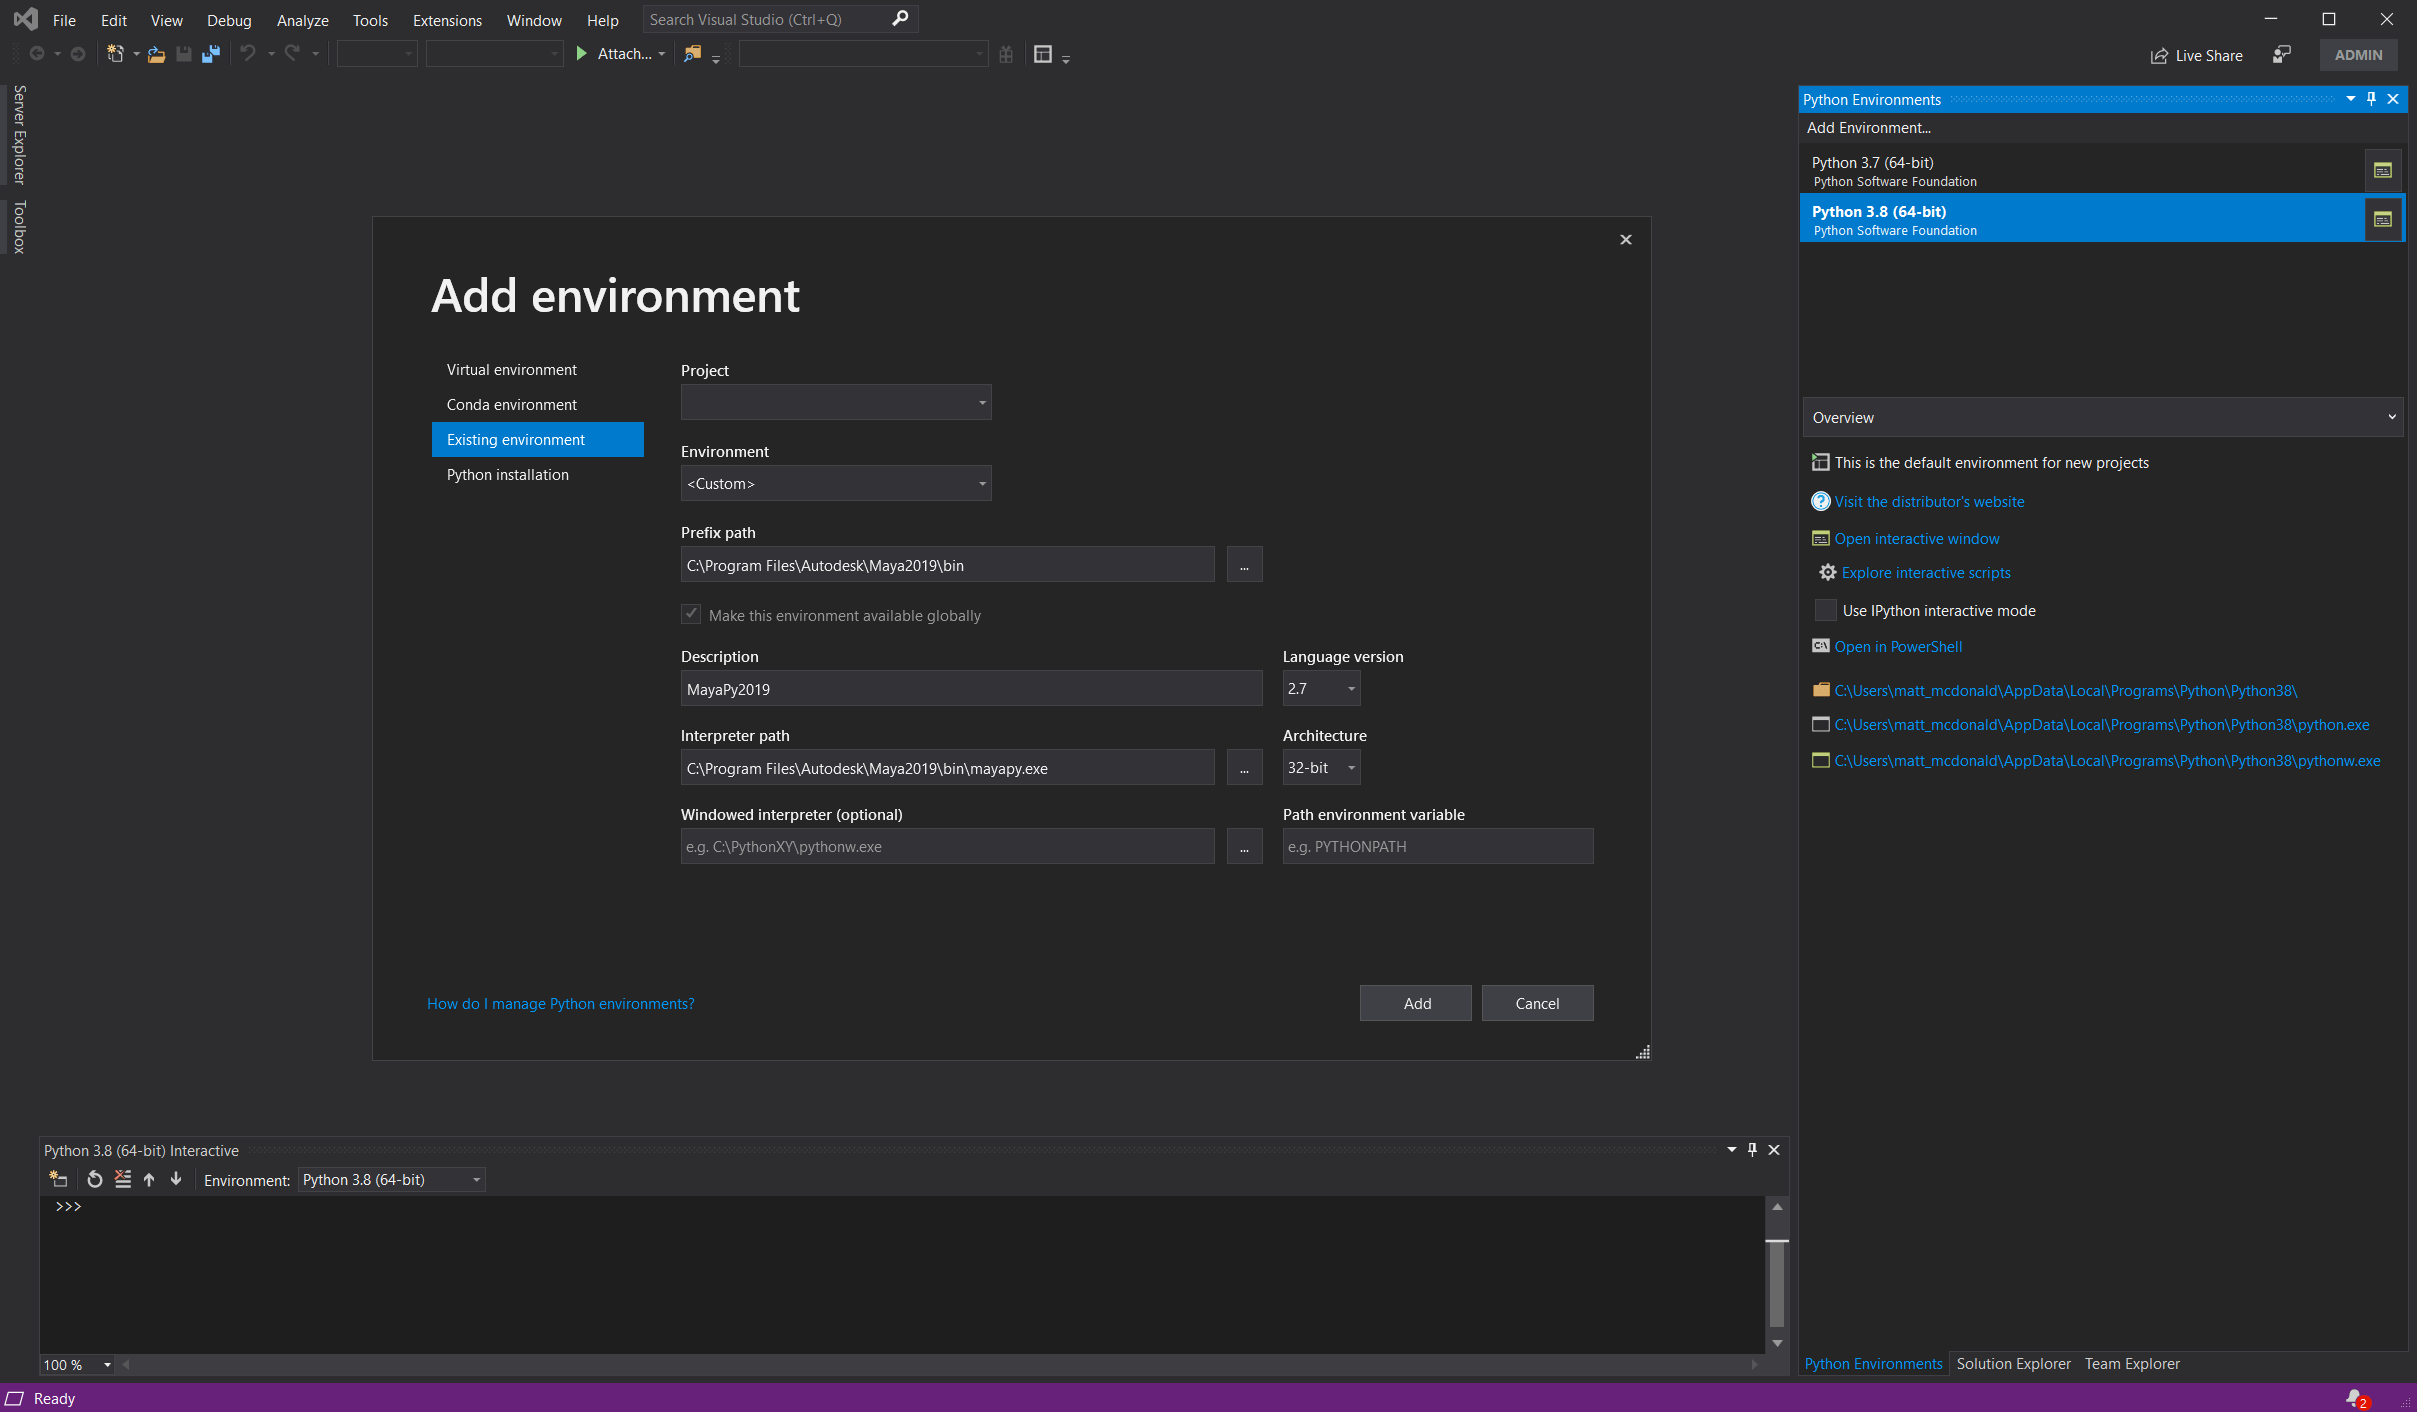
Task: Click the Undo icon in the toolbar
Action: pos(247,54)
